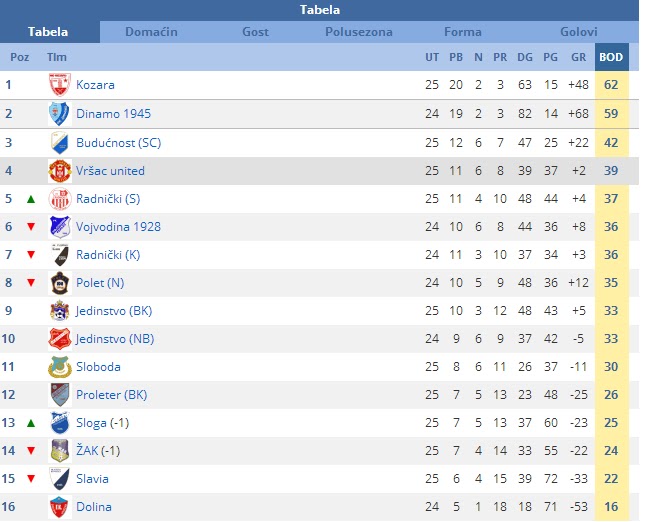Click the Sloboda club crest icon
Screen dimensions: 649x522
click(60, 367)
